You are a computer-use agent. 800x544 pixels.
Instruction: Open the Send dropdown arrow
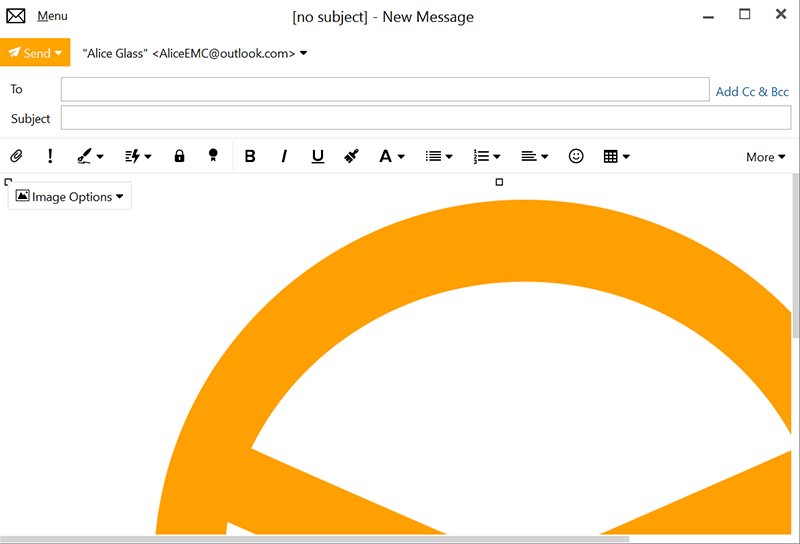tap(59, 53)
